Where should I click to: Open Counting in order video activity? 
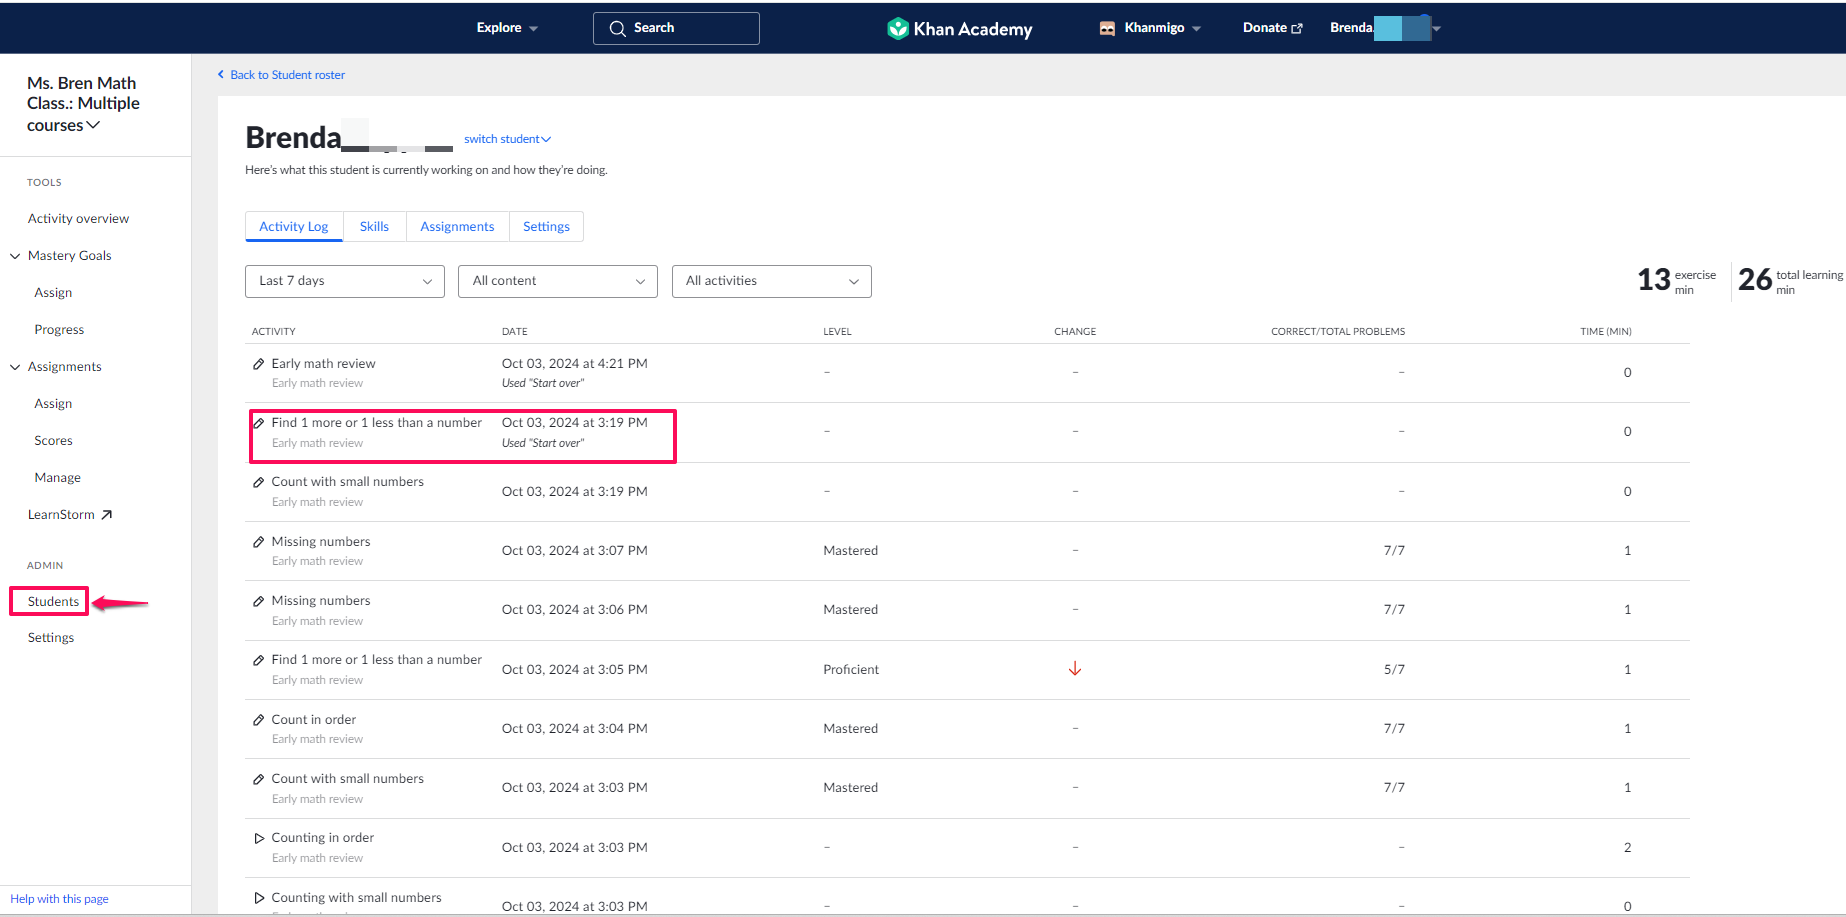pos(322,838)
